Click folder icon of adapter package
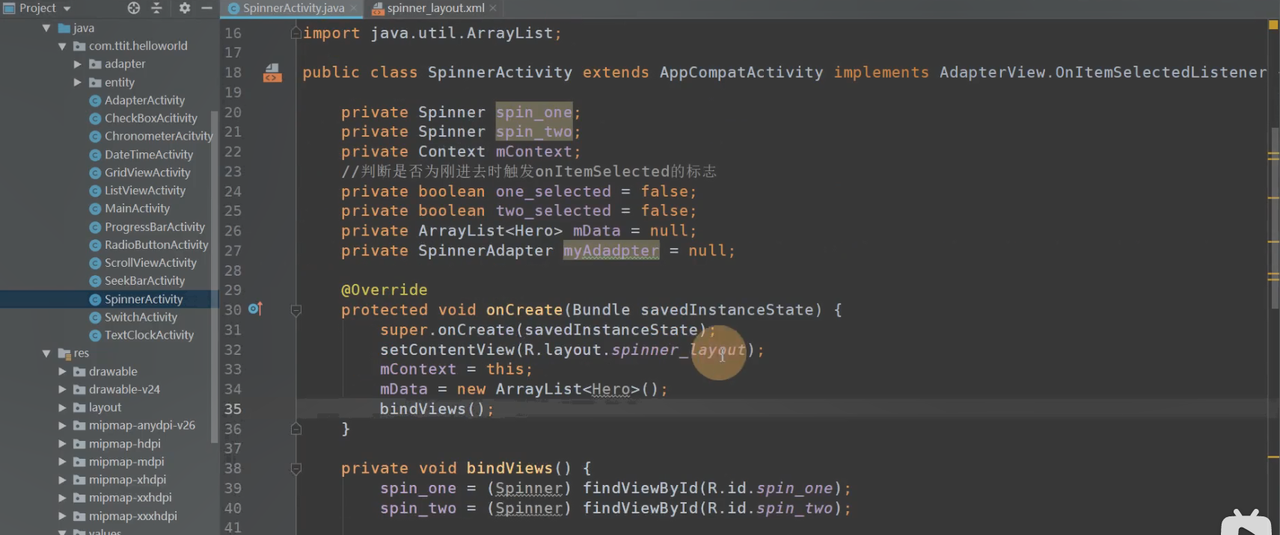 coord(95,64)
